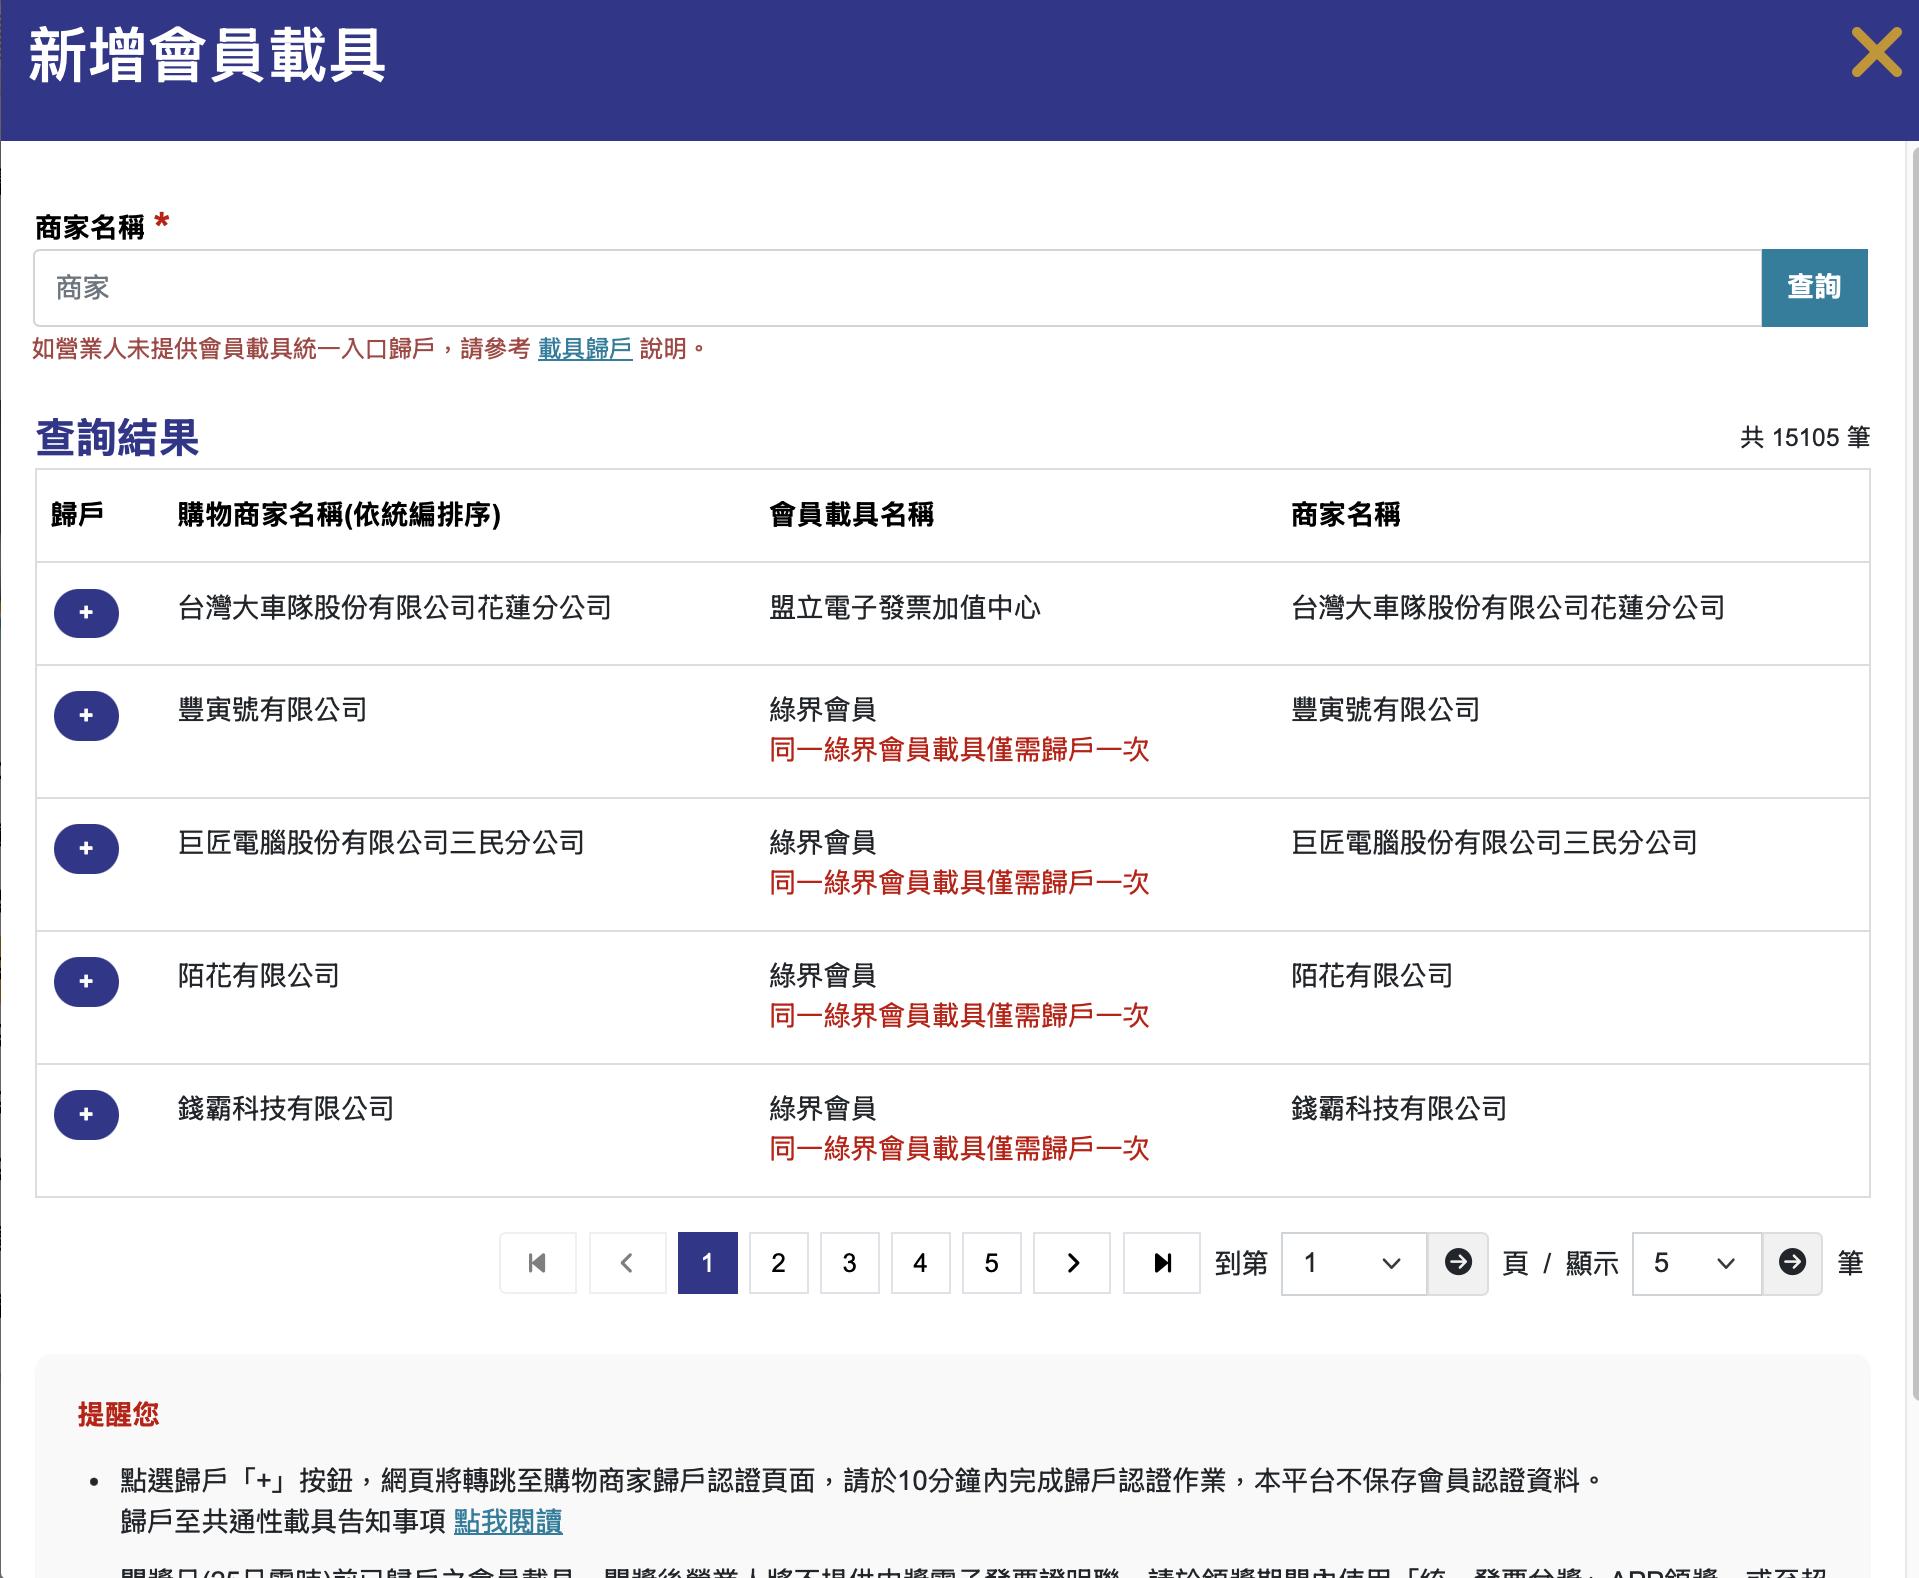Click the 會員載具名稱 column header

pos(851,515)
